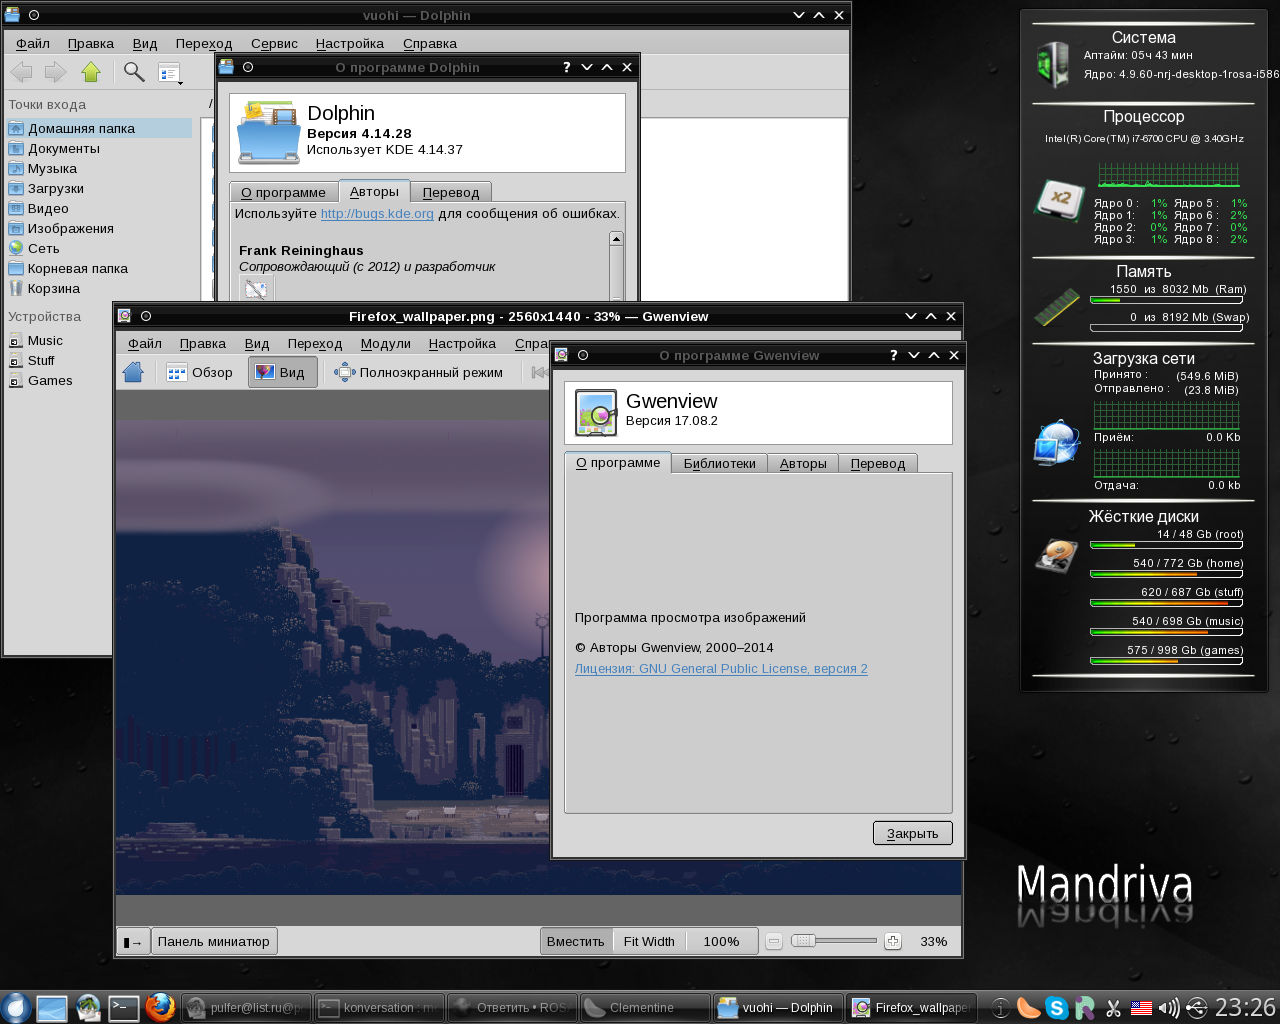
Task: Launch the terminal from the taskbar
Action: coord(124,1007)
